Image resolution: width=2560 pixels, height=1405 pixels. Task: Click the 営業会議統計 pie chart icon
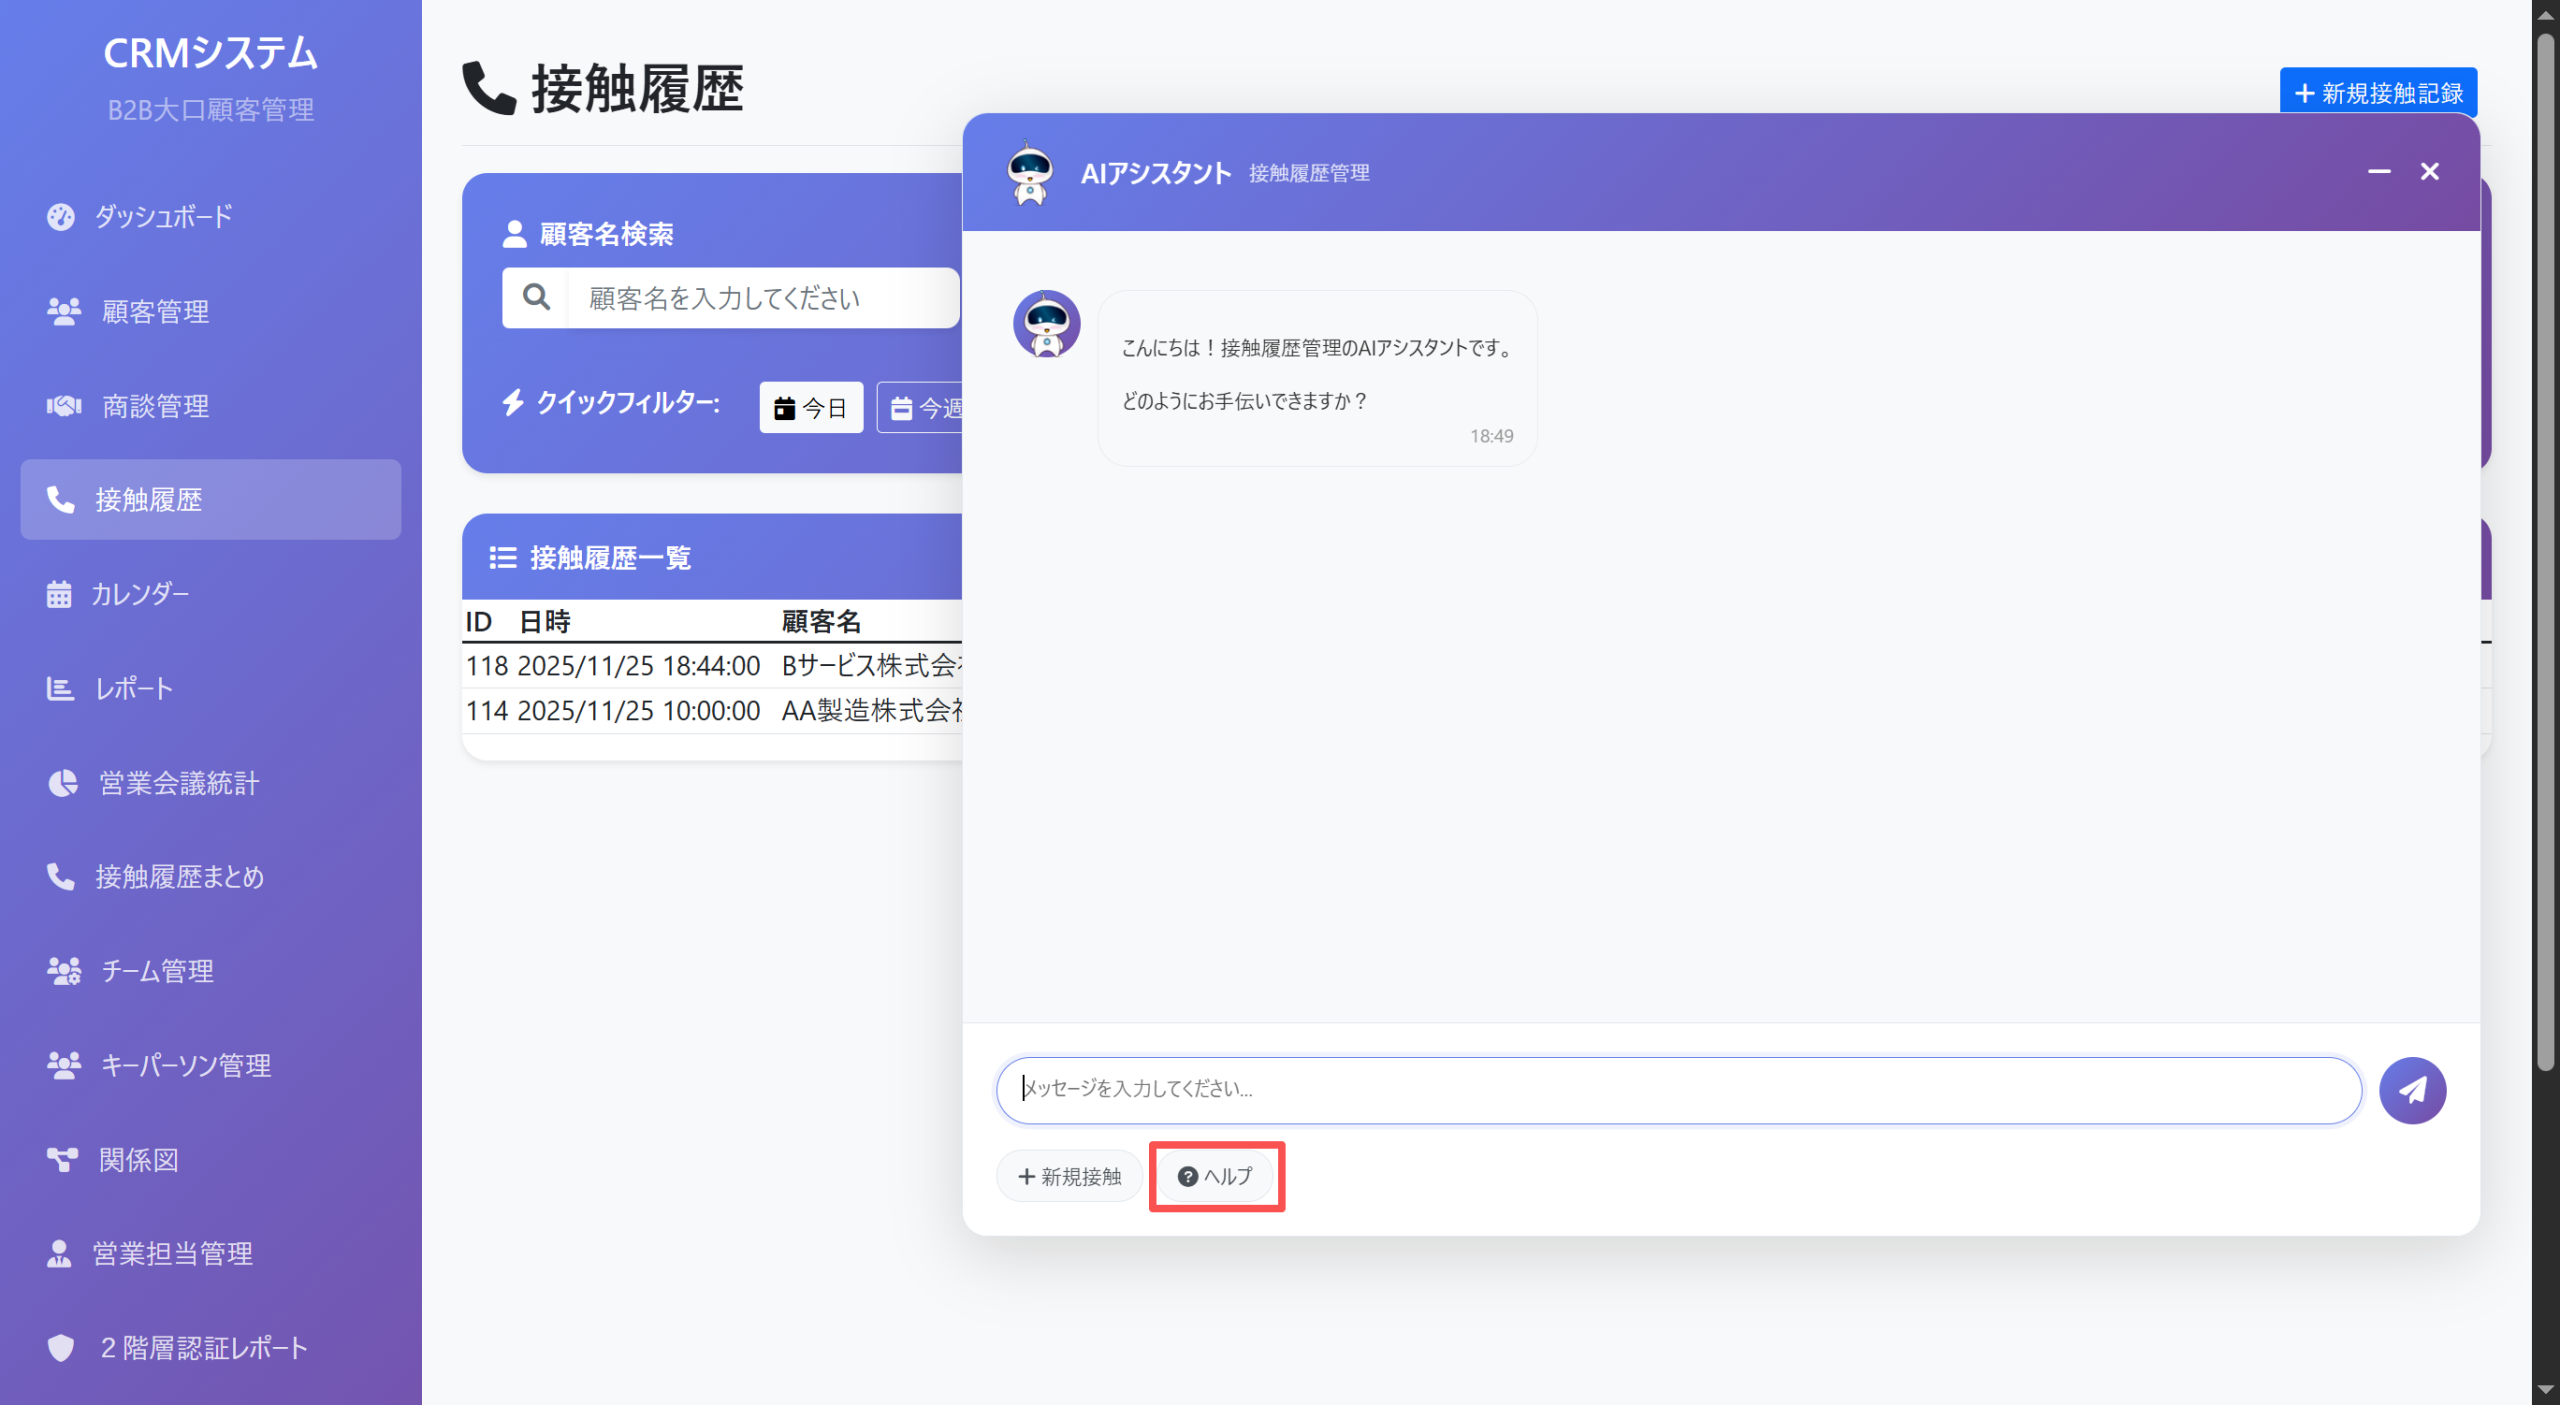click(61, 783)
